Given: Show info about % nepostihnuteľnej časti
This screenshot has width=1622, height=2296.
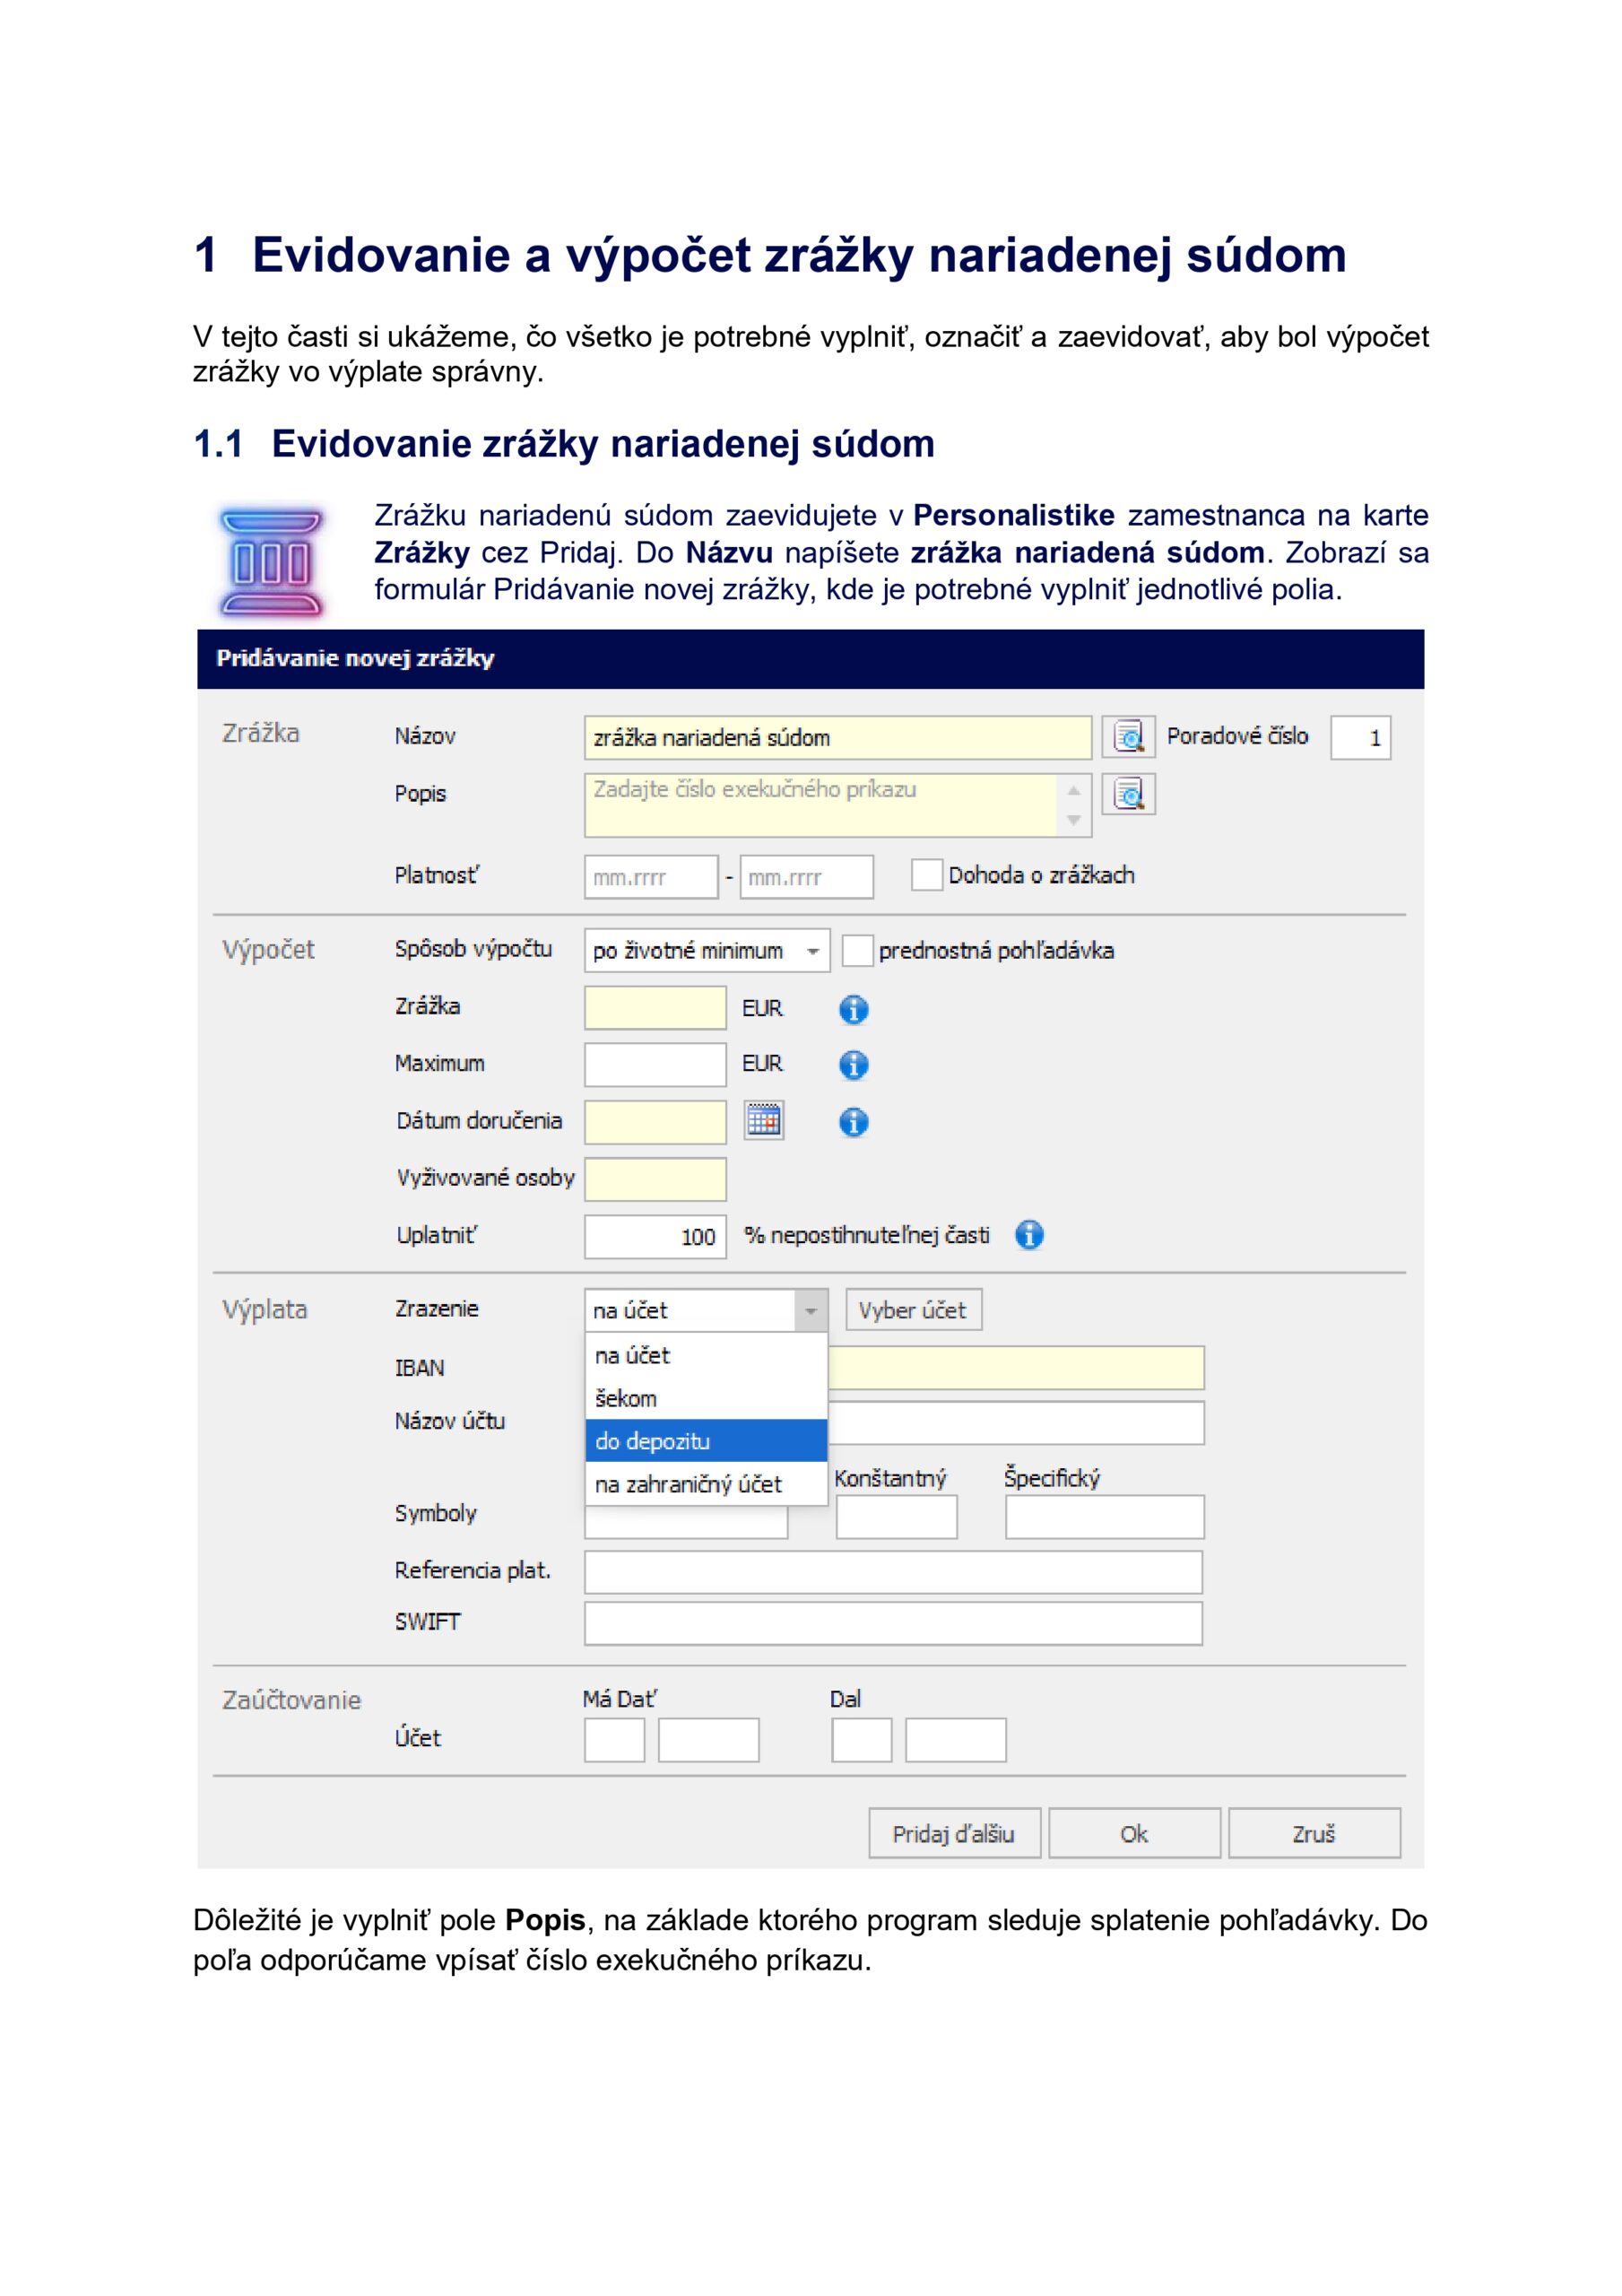Looking at the screenshot, I should point(1028,1235).
